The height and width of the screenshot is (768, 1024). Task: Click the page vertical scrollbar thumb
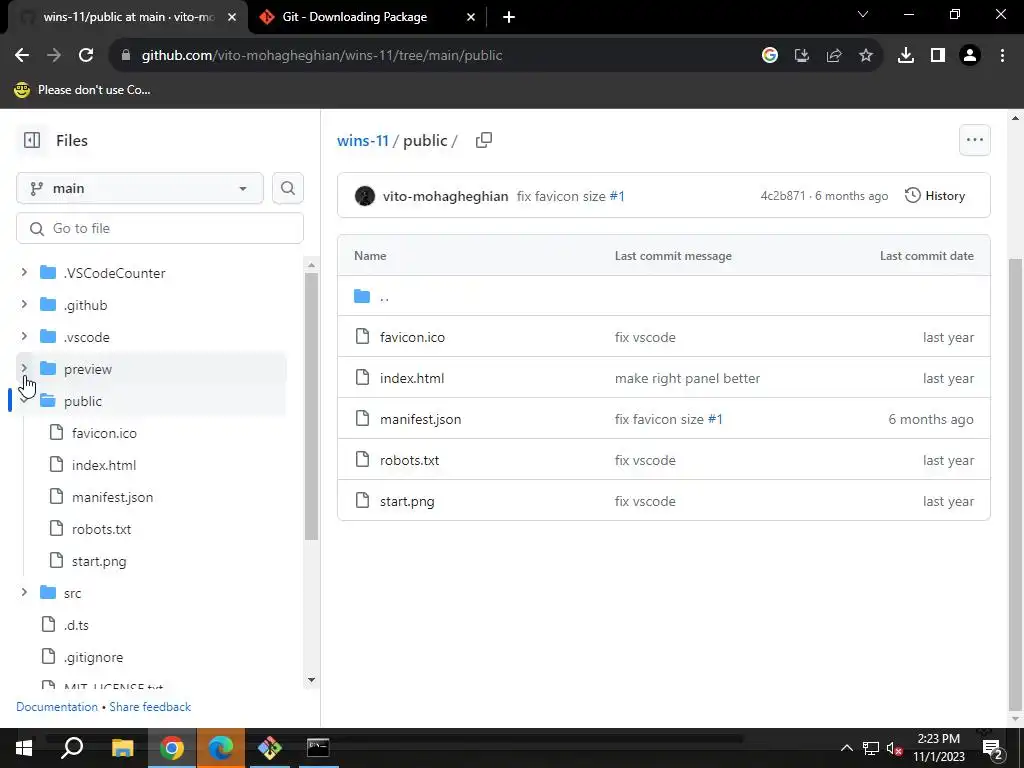[x=1015, y=484]
